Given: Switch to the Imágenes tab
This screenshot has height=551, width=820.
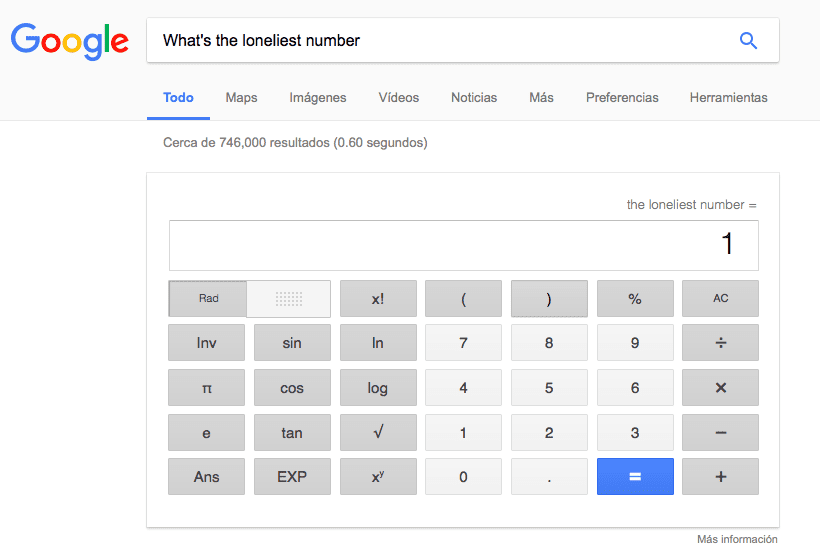Looking at the screenshot, I should click(318, 98).
